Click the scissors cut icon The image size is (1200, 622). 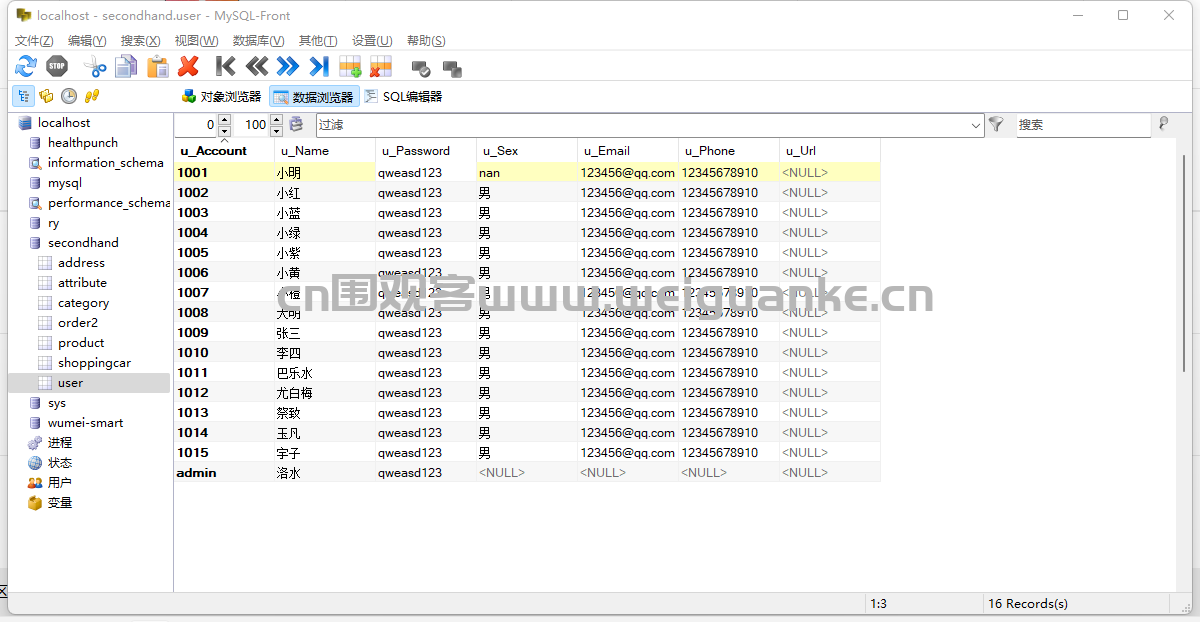95,67
